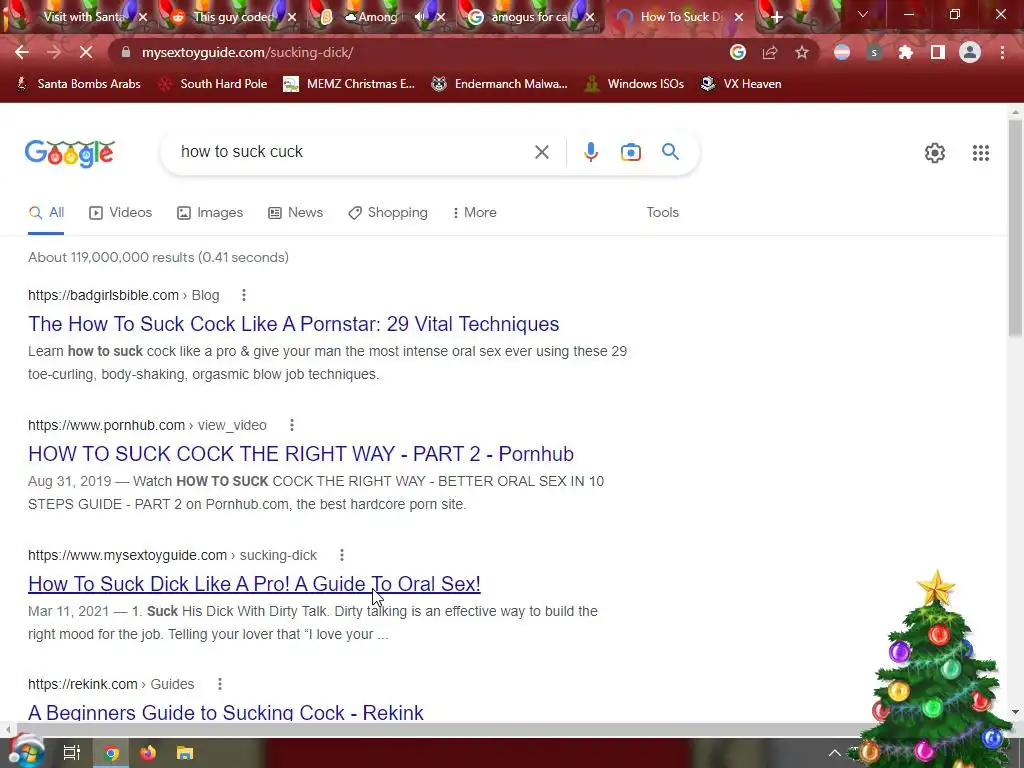
Task: Click the Chrome taskbar icon
Action: pos(112,753)
